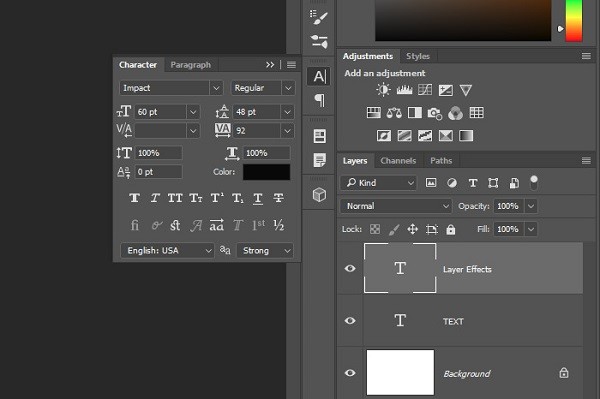Add a Posterize adjustment
This screenshot has width=600, height=399.
(404, 135)
